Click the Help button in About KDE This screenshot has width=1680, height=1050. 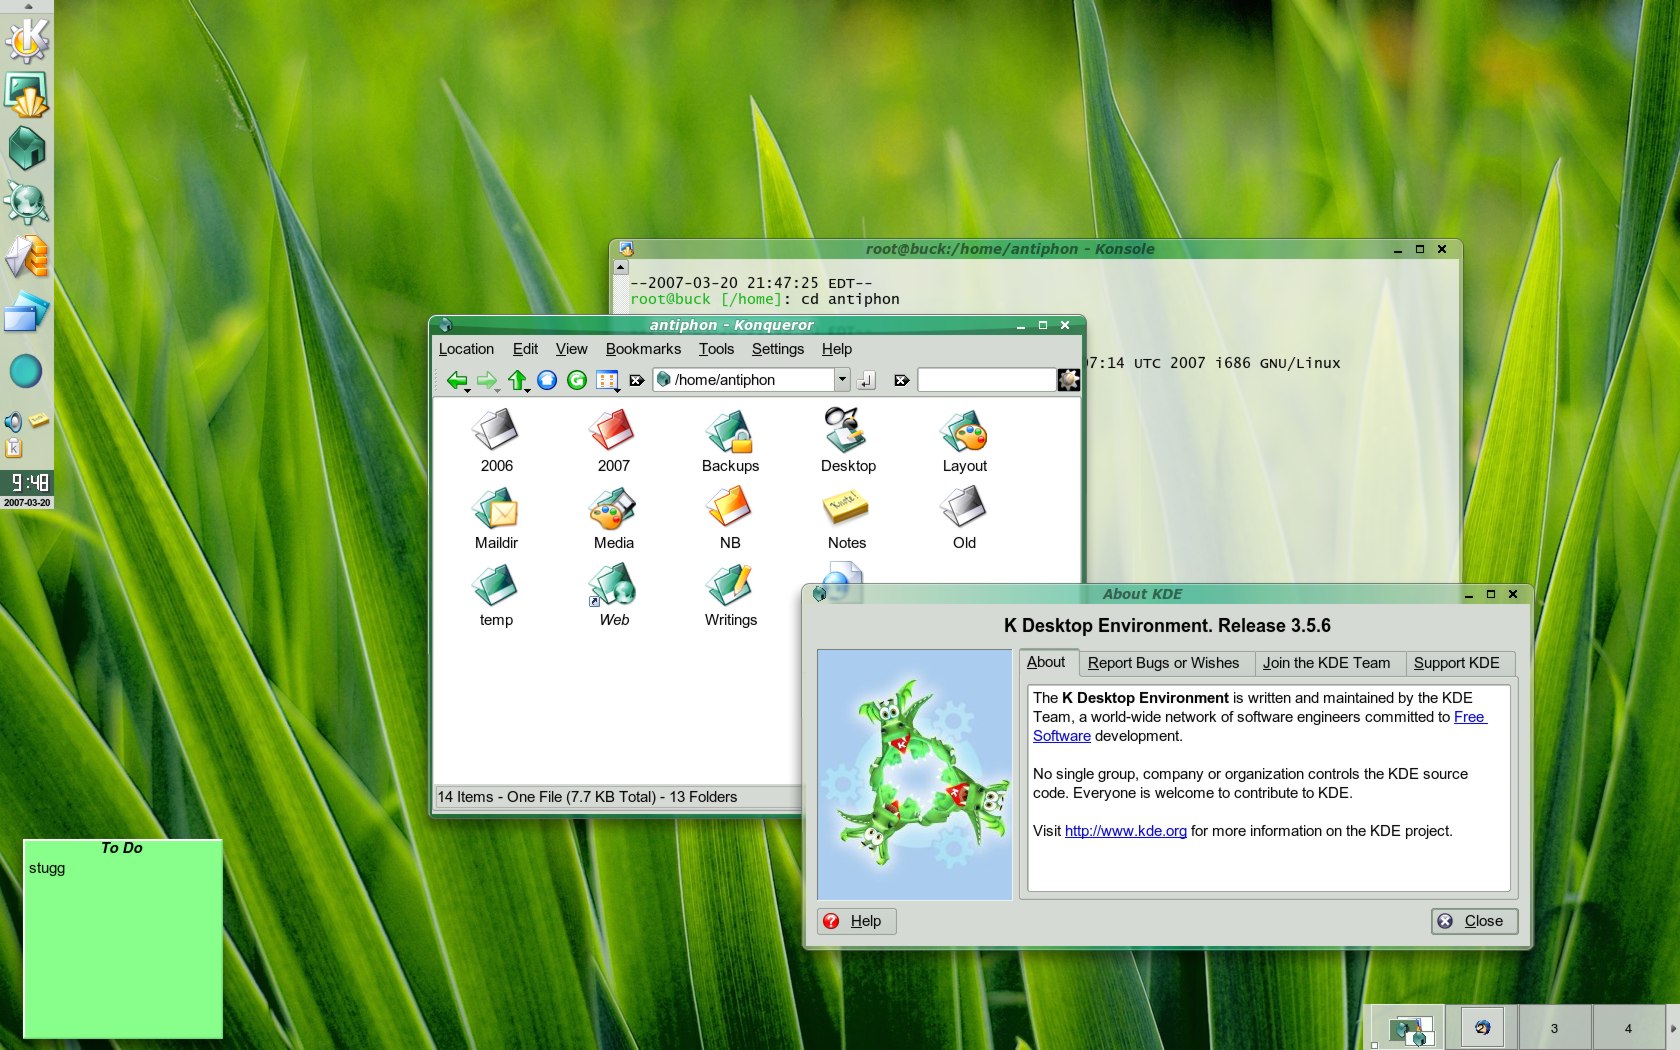tap(857, 921)
